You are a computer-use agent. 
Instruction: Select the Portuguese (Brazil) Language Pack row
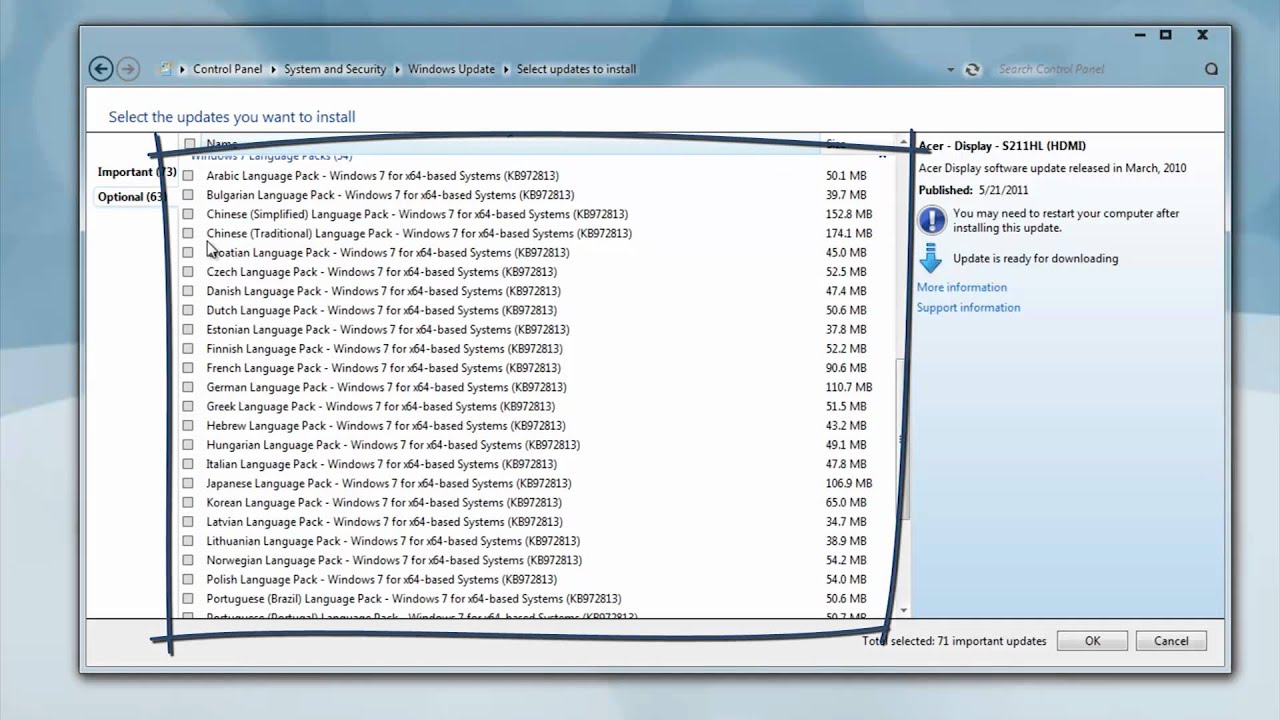(x=538, y=599)
